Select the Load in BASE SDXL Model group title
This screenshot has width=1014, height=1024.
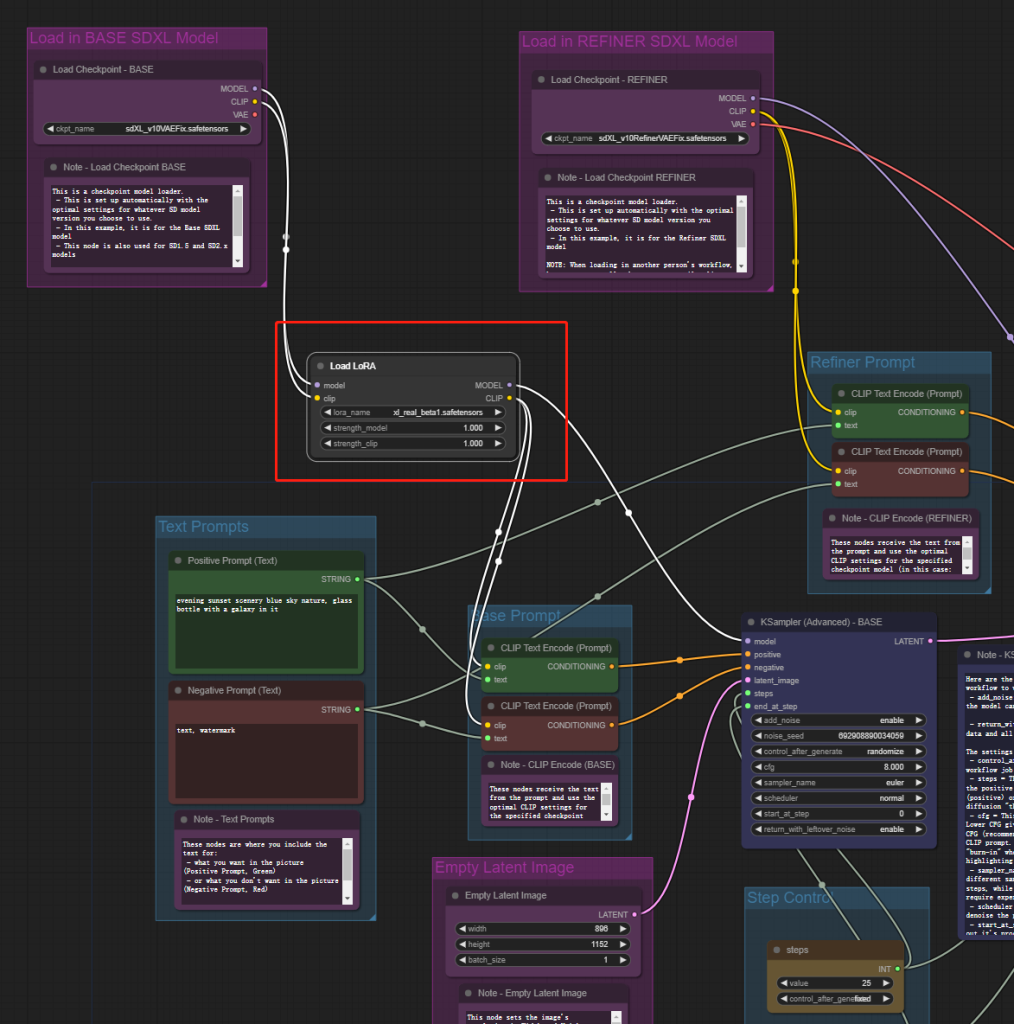pos(124,38)
